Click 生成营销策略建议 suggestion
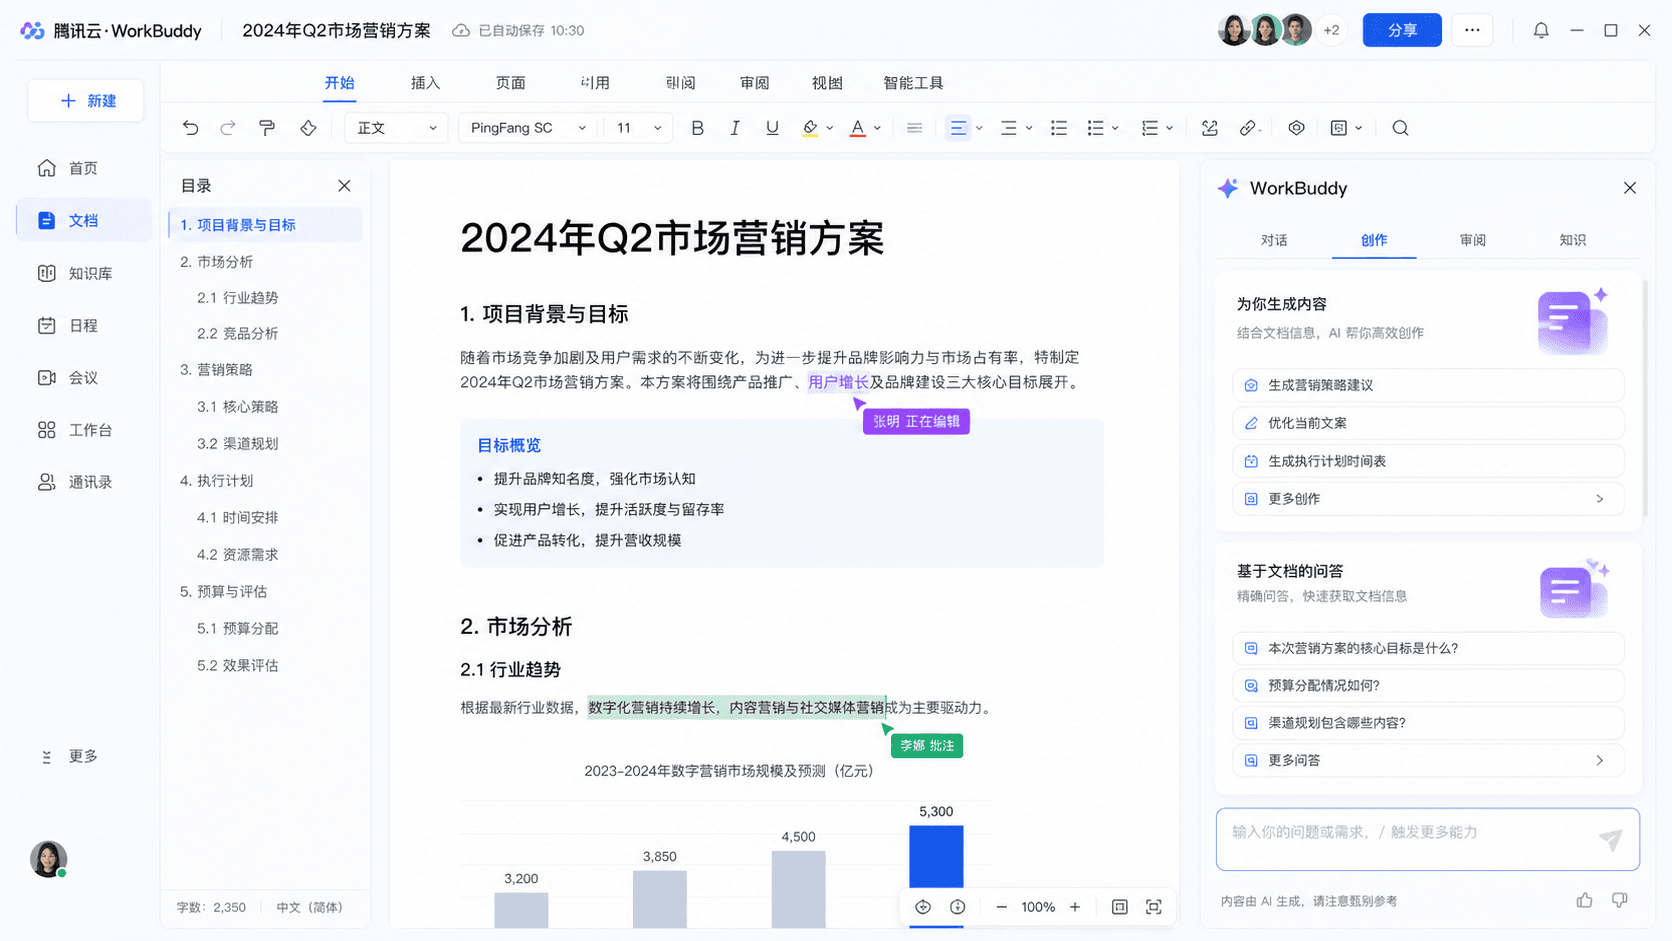The image size is (1672, 941). coord(1428,385)
